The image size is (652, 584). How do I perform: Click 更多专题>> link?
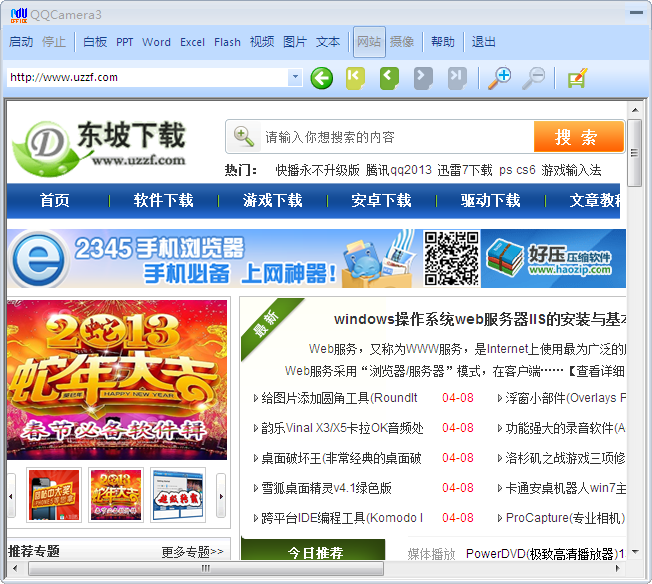(193, 552)
